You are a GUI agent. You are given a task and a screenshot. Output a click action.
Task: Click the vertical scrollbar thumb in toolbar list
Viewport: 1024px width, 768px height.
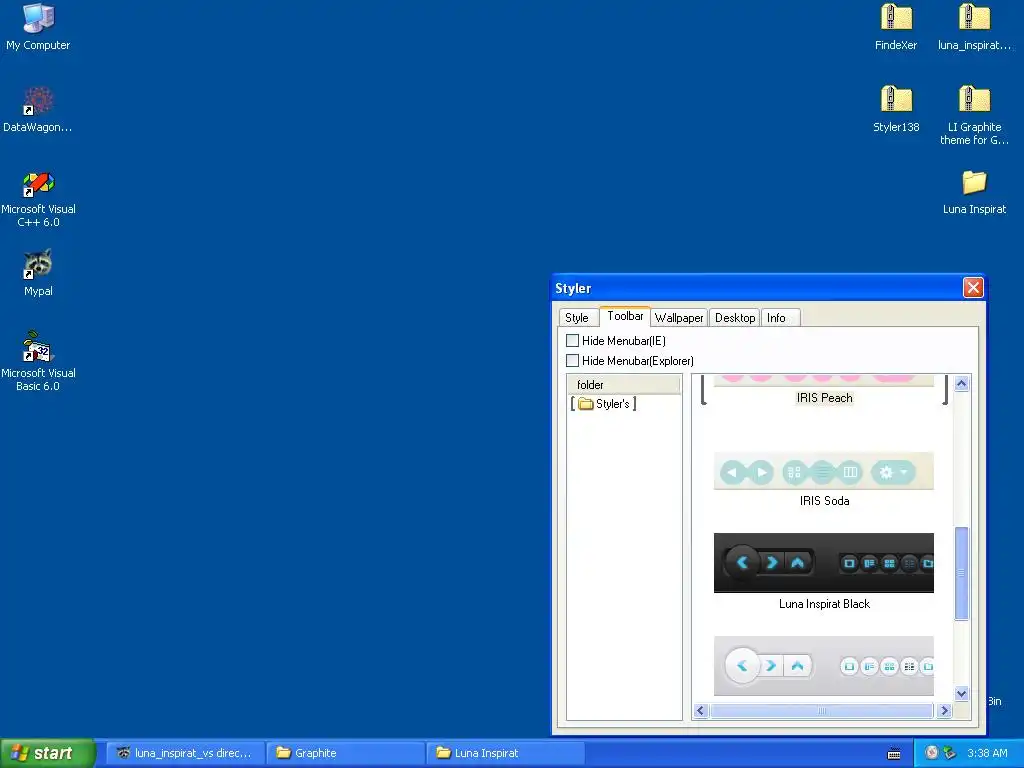pyautogui.click(x=961, y=573)
